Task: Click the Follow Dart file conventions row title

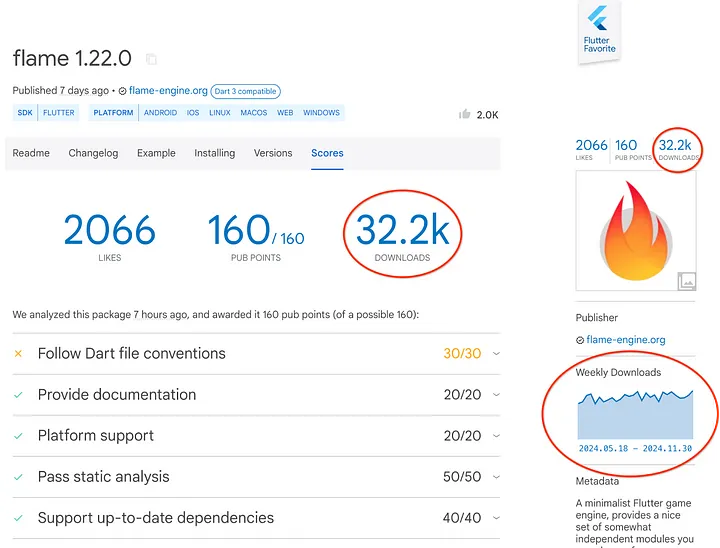Action: 132,353
